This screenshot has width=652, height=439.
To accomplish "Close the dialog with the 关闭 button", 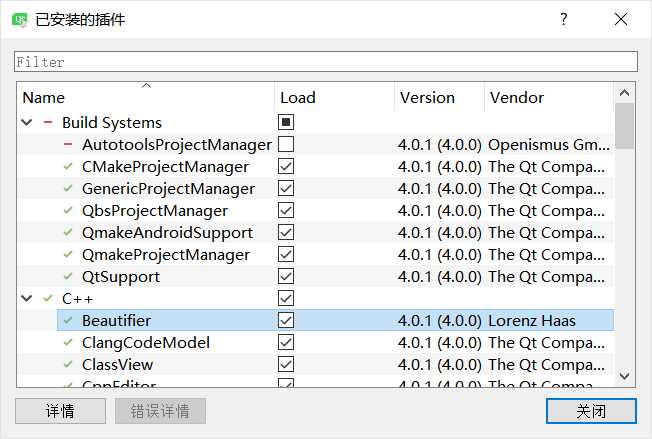I will [591, 411].
